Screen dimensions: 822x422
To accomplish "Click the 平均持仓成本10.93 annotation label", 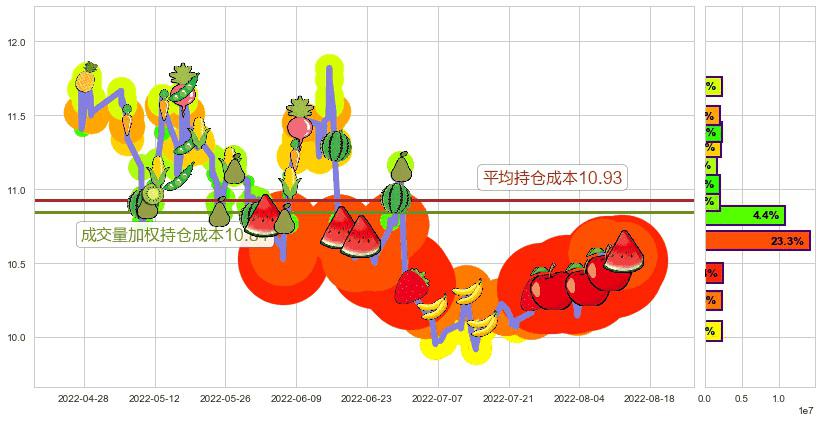I will 552,178.
